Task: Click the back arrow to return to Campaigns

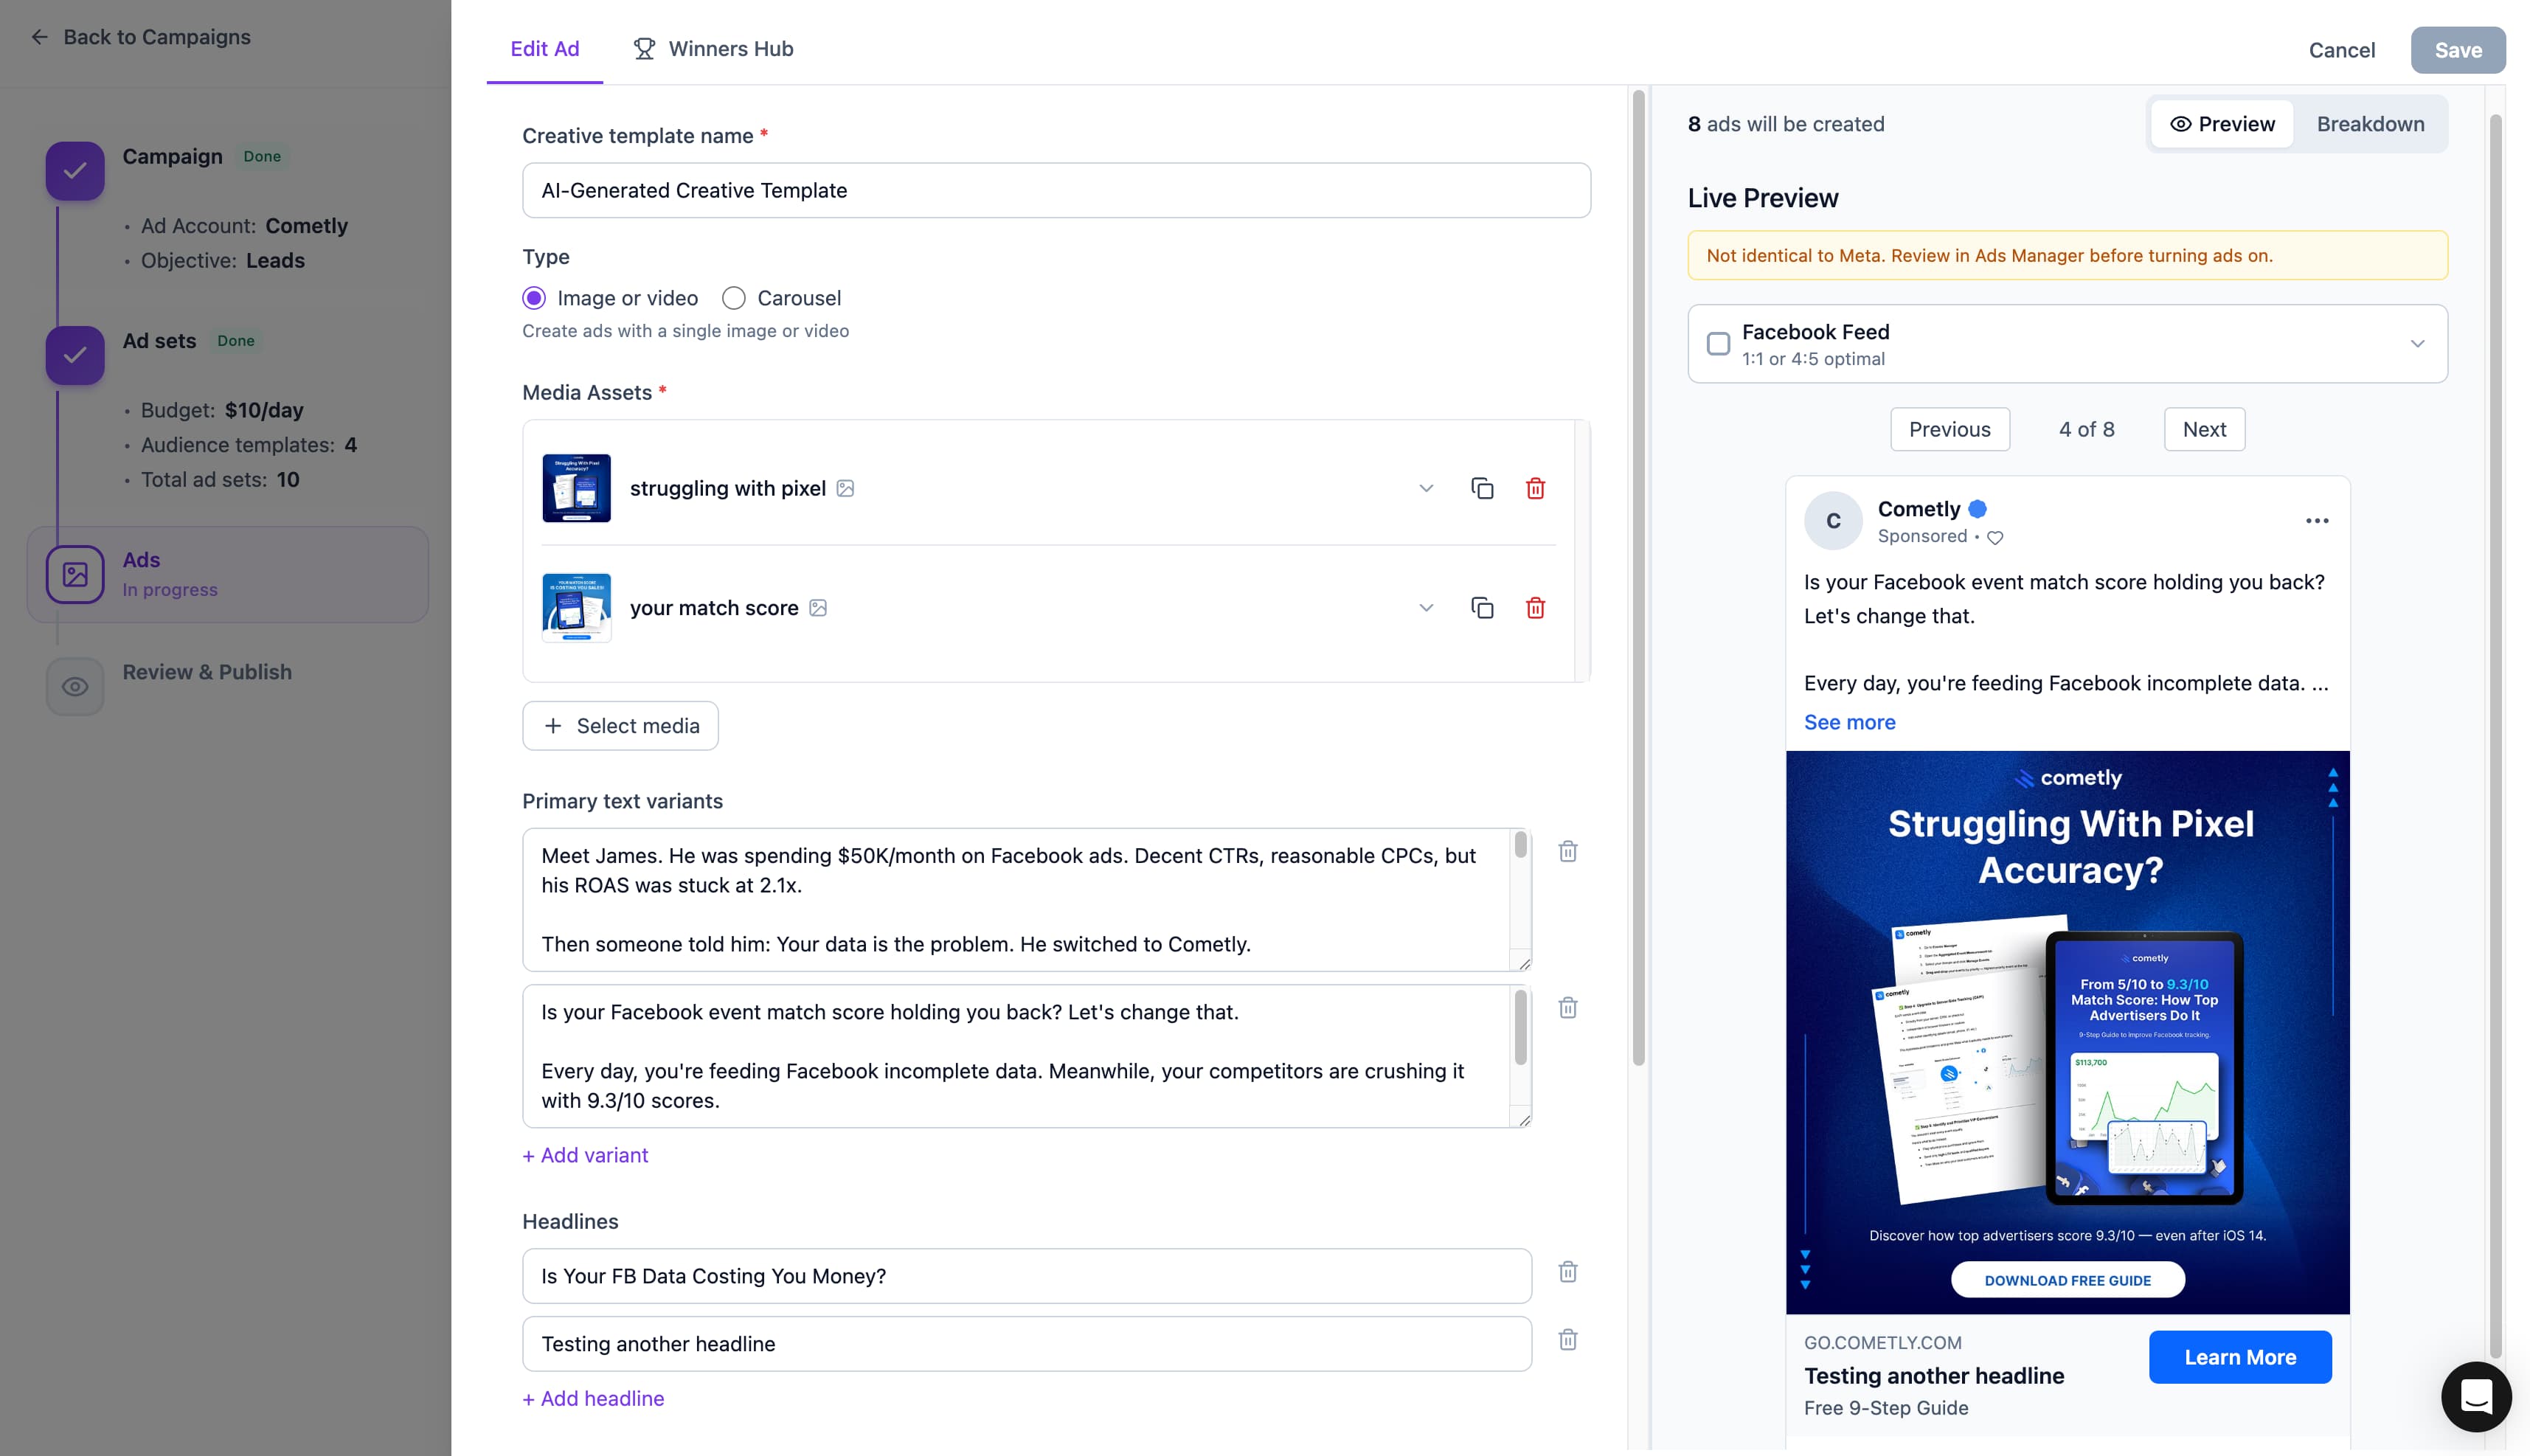Action: 39,36
